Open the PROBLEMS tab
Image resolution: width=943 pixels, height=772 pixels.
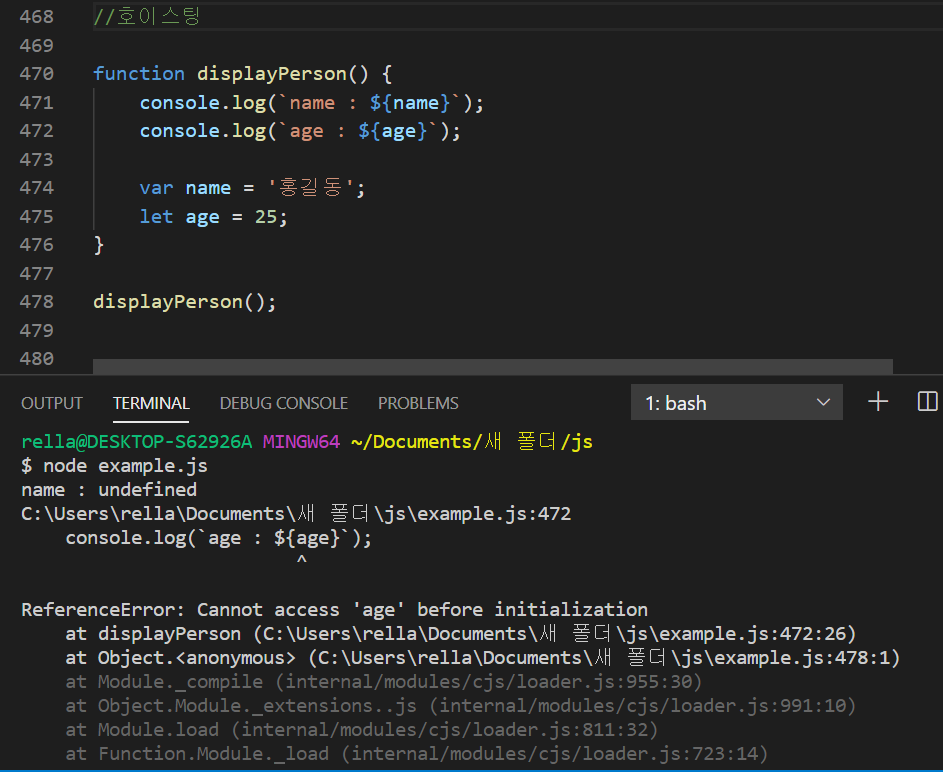pos(418,403)
